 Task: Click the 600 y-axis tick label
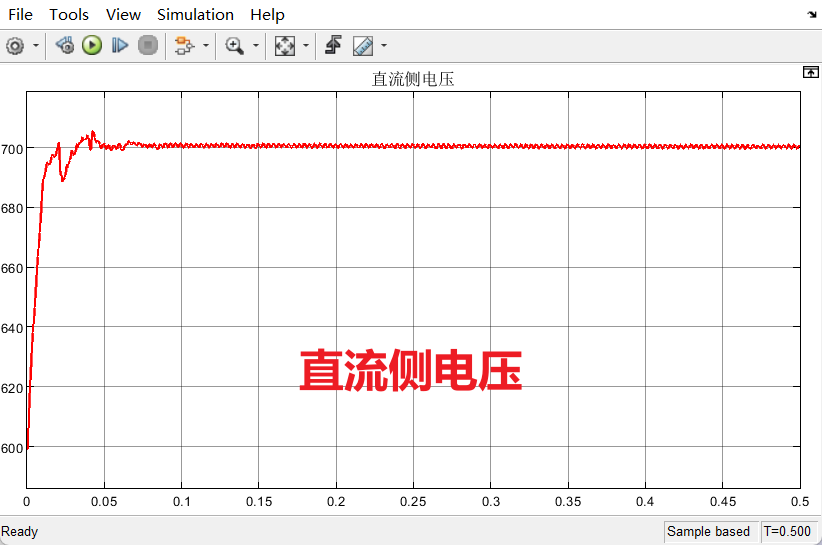[x=12, y=449]
